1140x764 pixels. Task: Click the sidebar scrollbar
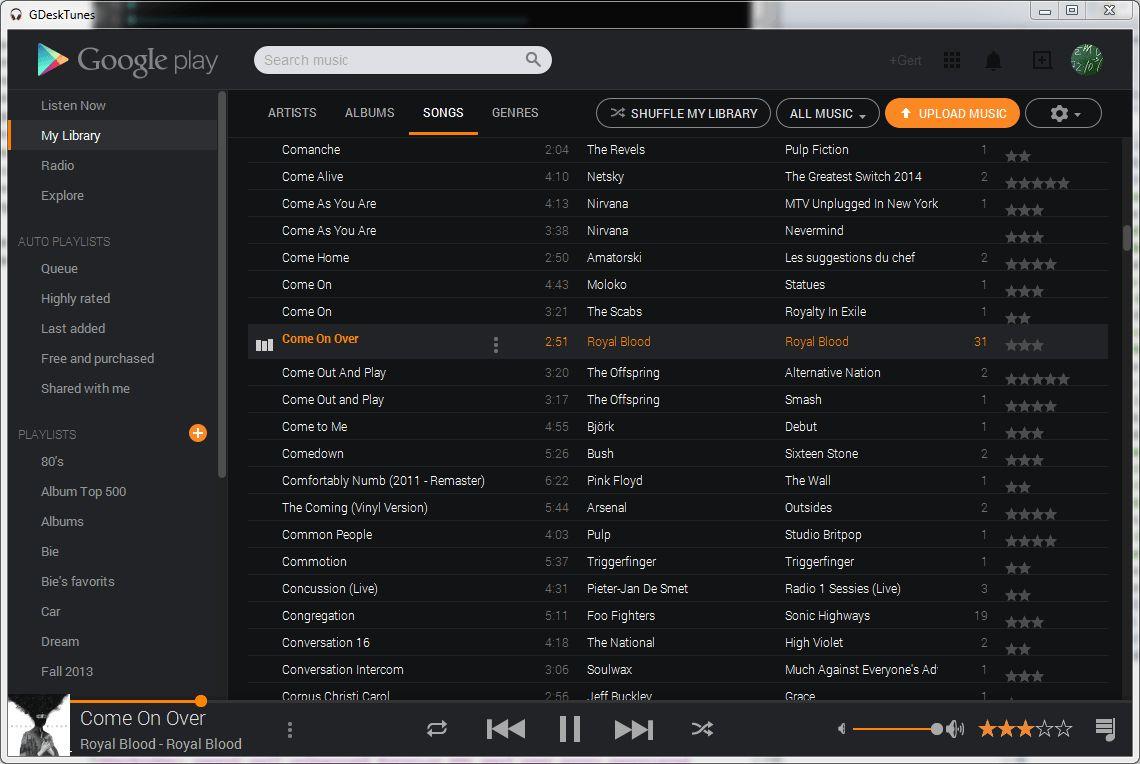(222, 284)
